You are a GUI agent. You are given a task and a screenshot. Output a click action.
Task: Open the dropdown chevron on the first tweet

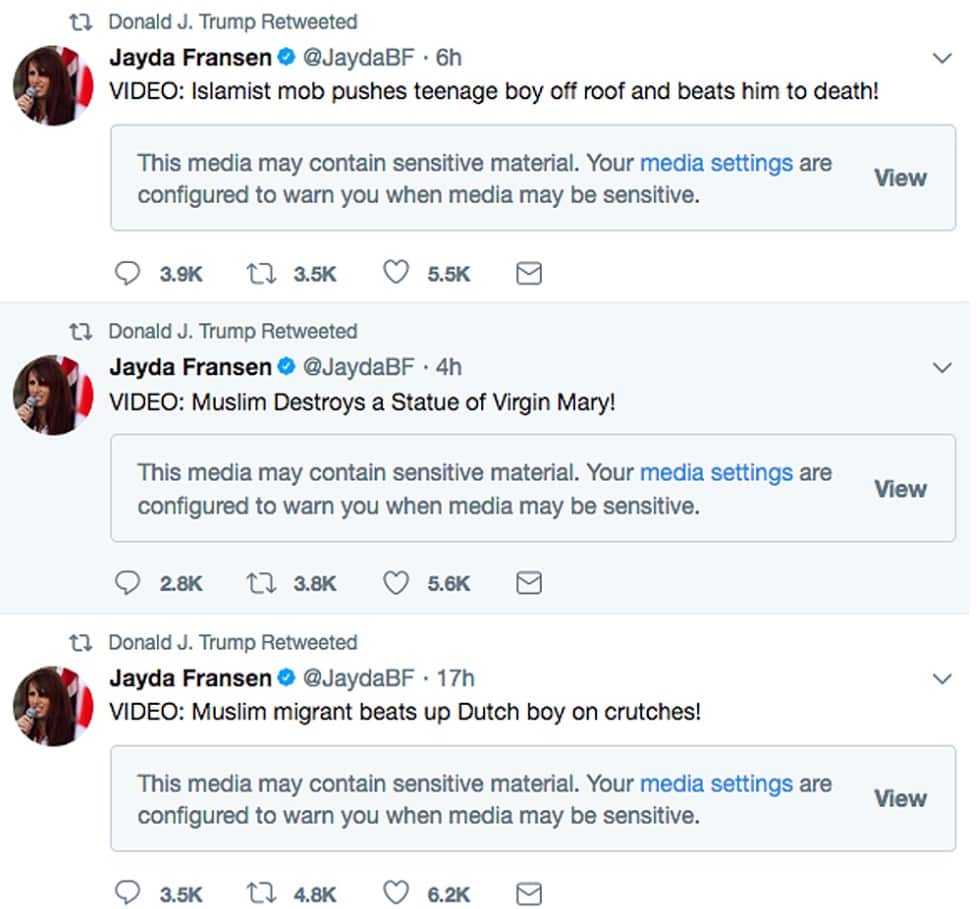(938, 58)
